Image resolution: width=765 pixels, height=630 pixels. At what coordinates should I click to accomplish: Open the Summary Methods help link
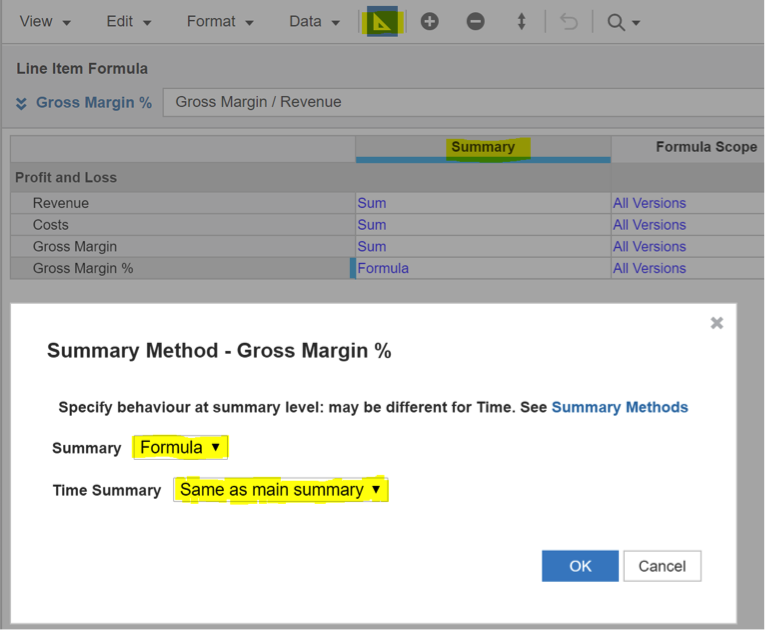click(620, 407)
